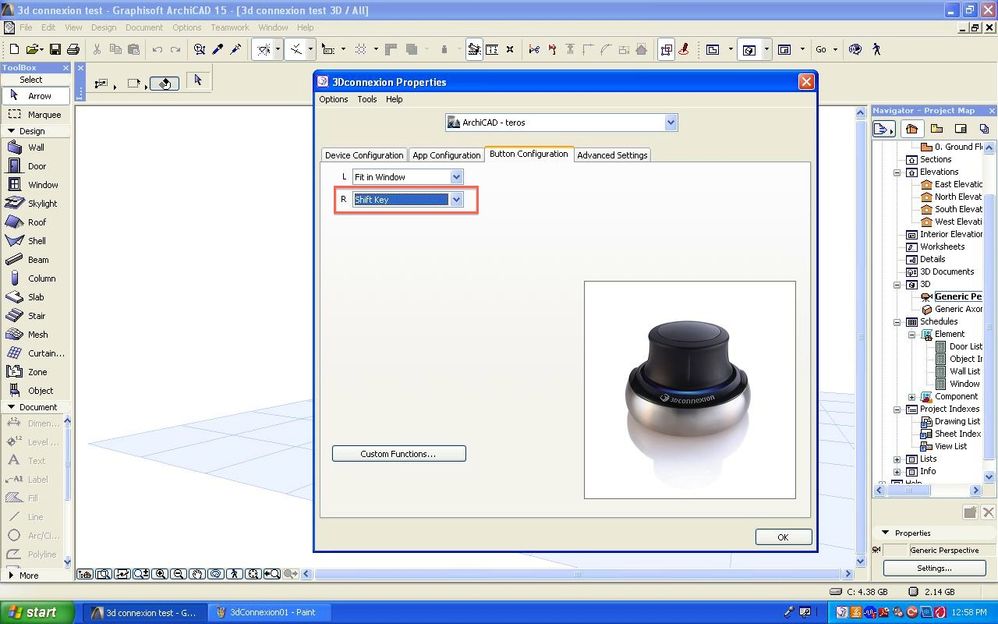Click the Save floppy disk icon
This screenshot has height=624, width=998.
[x=55, y=49]
